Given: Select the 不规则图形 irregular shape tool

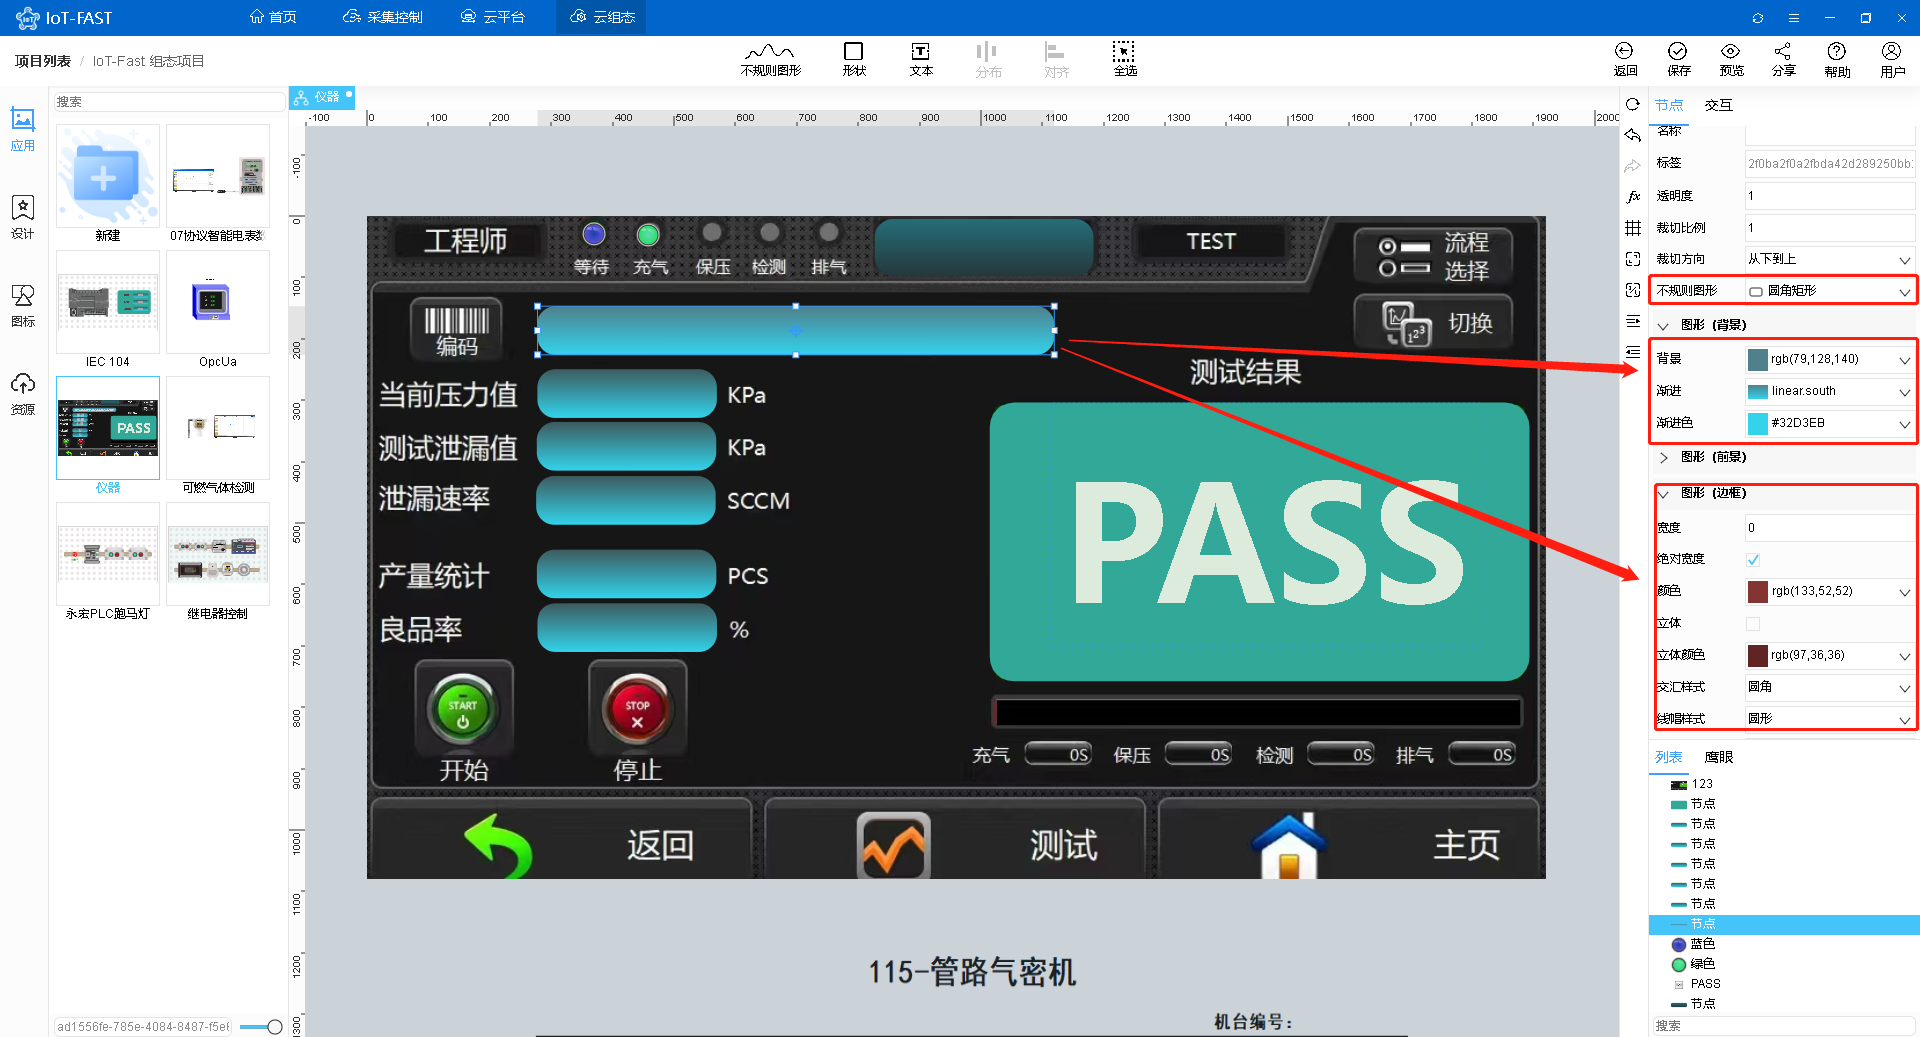Looking at the screenshot, I should click(770, 59).
